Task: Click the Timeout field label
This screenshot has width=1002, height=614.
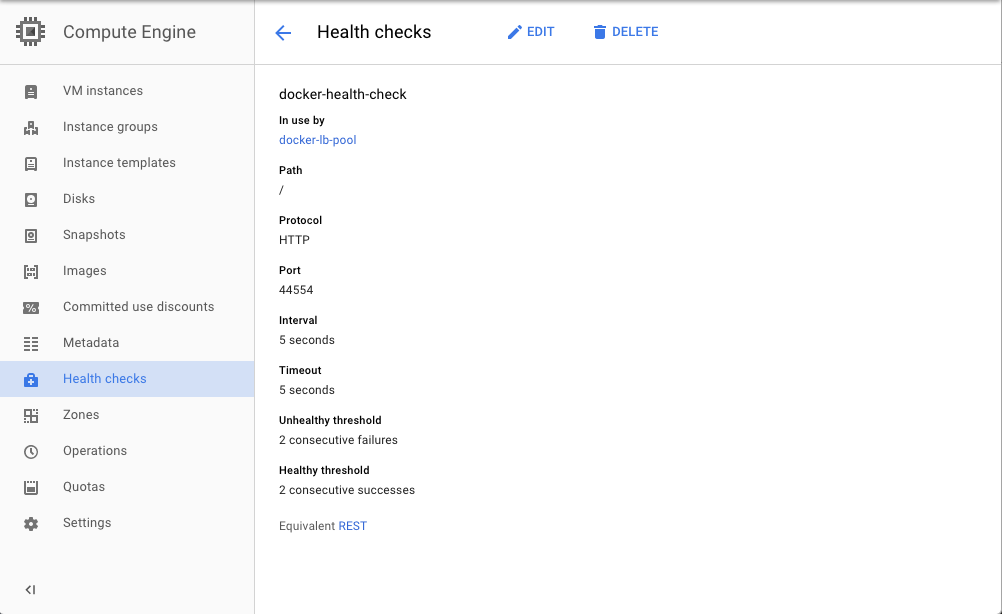Action: pos(300,371)
